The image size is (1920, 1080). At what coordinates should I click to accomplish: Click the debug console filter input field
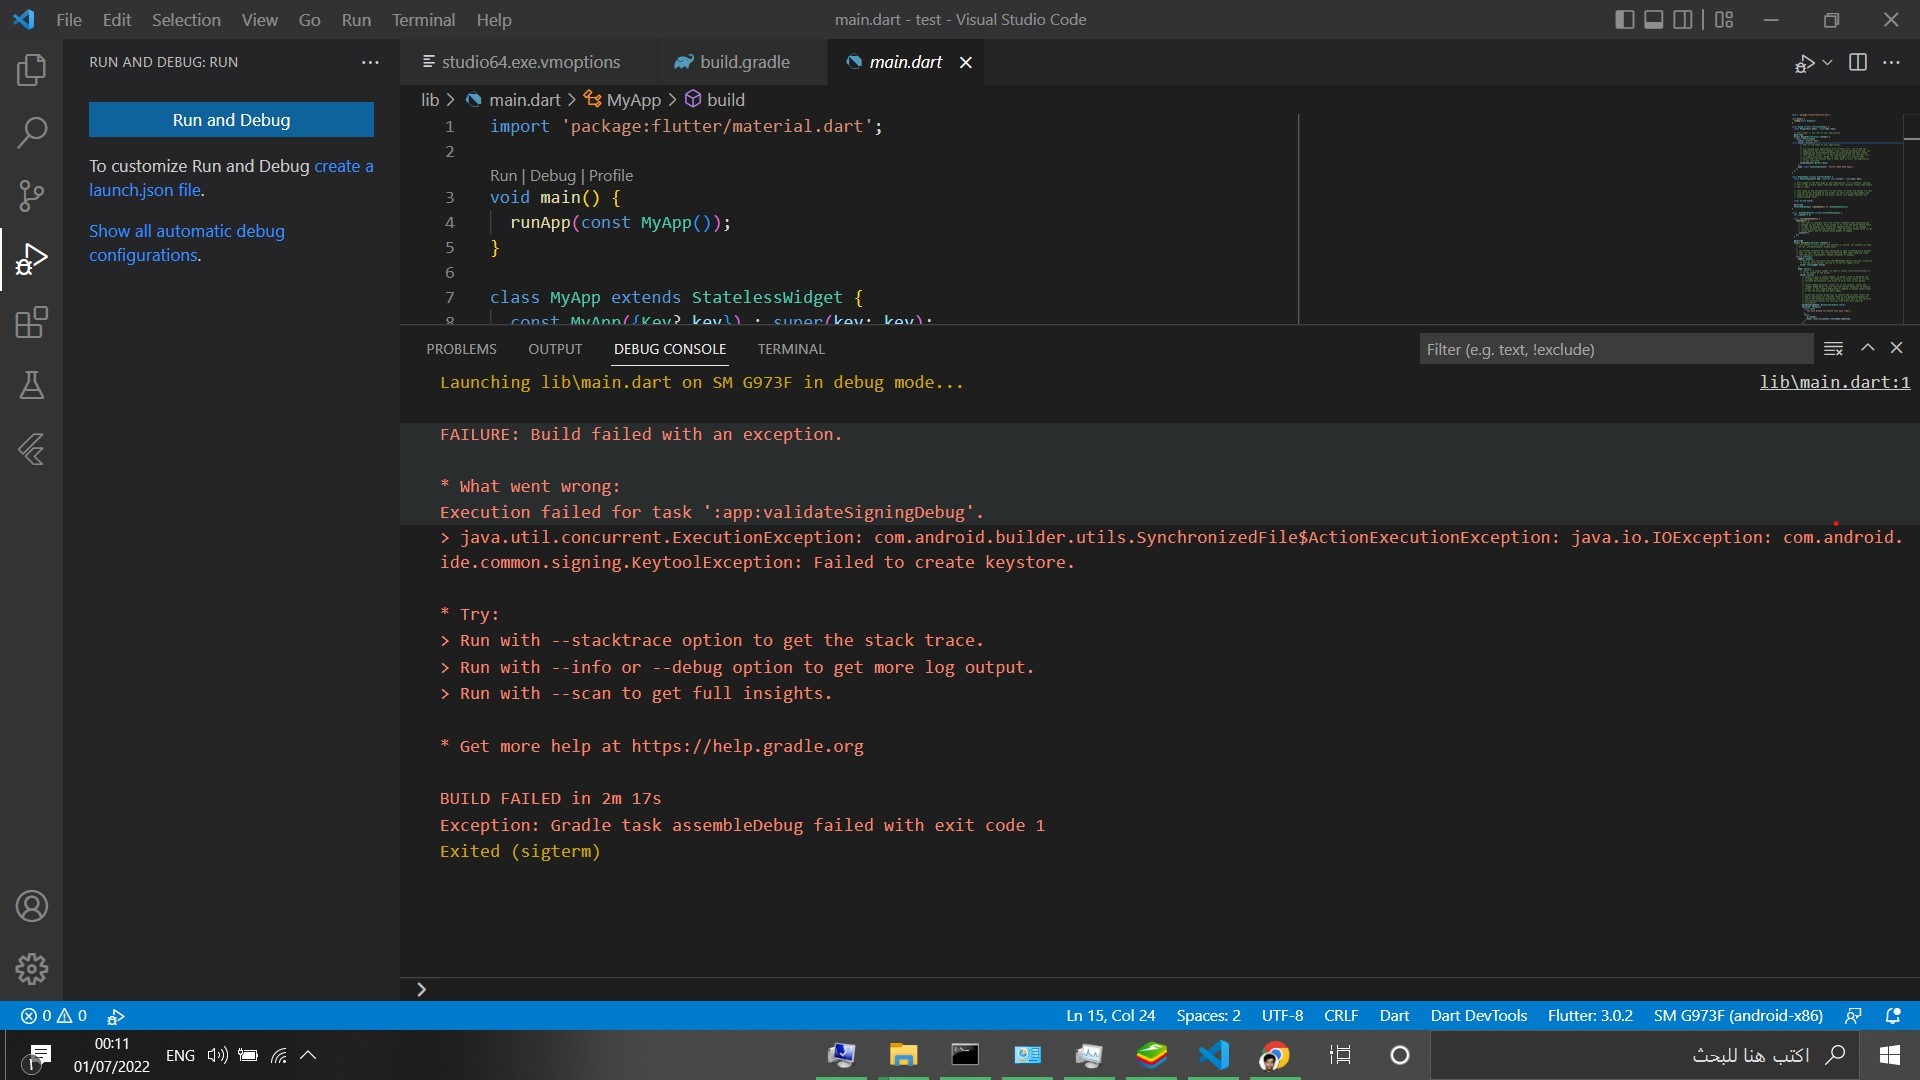point(1613,348)
